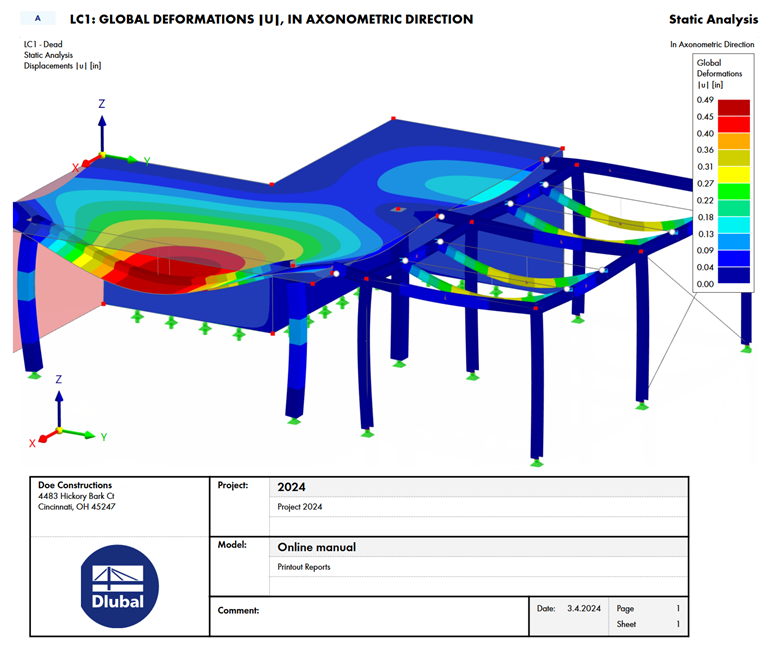
Task: Click the 'In Axonometric Direction' label
Action: (712, 44)
